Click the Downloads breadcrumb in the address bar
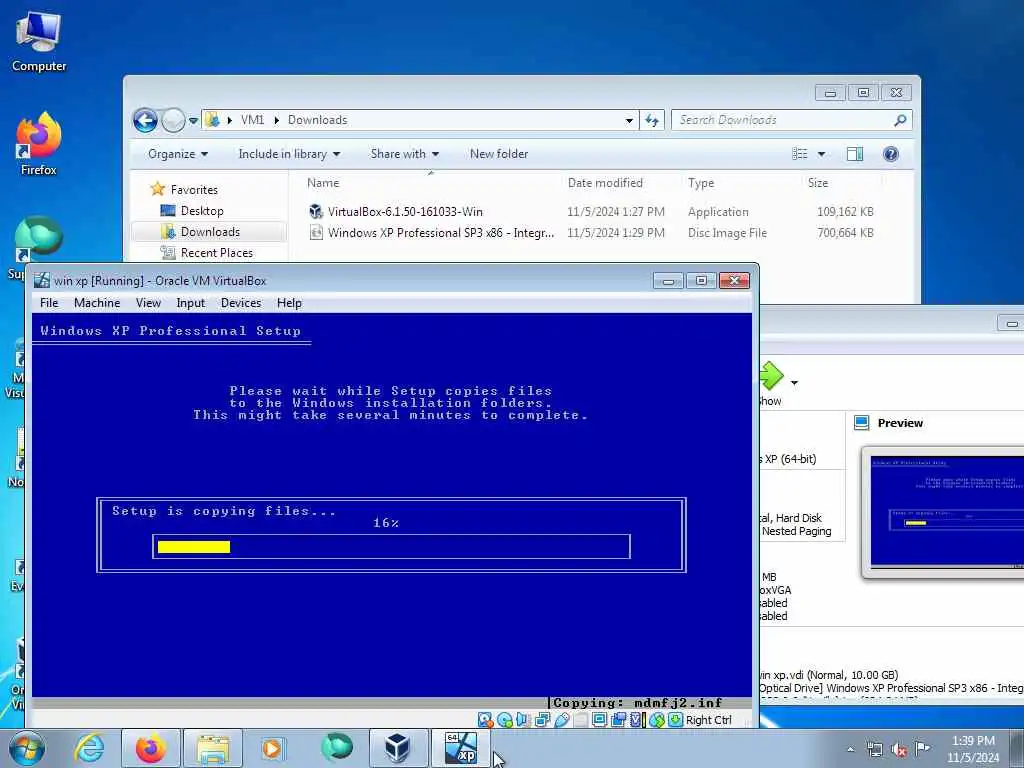 (x=317, y=120)
